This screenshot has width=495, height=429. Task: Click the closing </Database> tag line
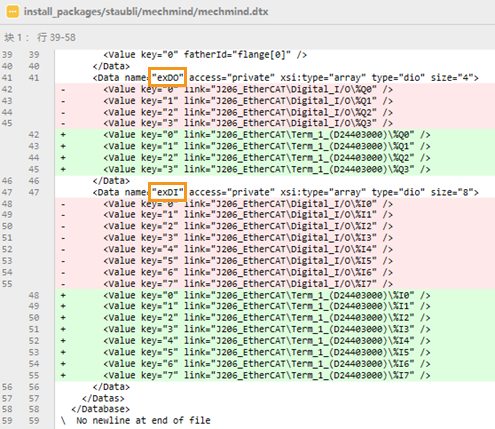click(x=100, y=409)
